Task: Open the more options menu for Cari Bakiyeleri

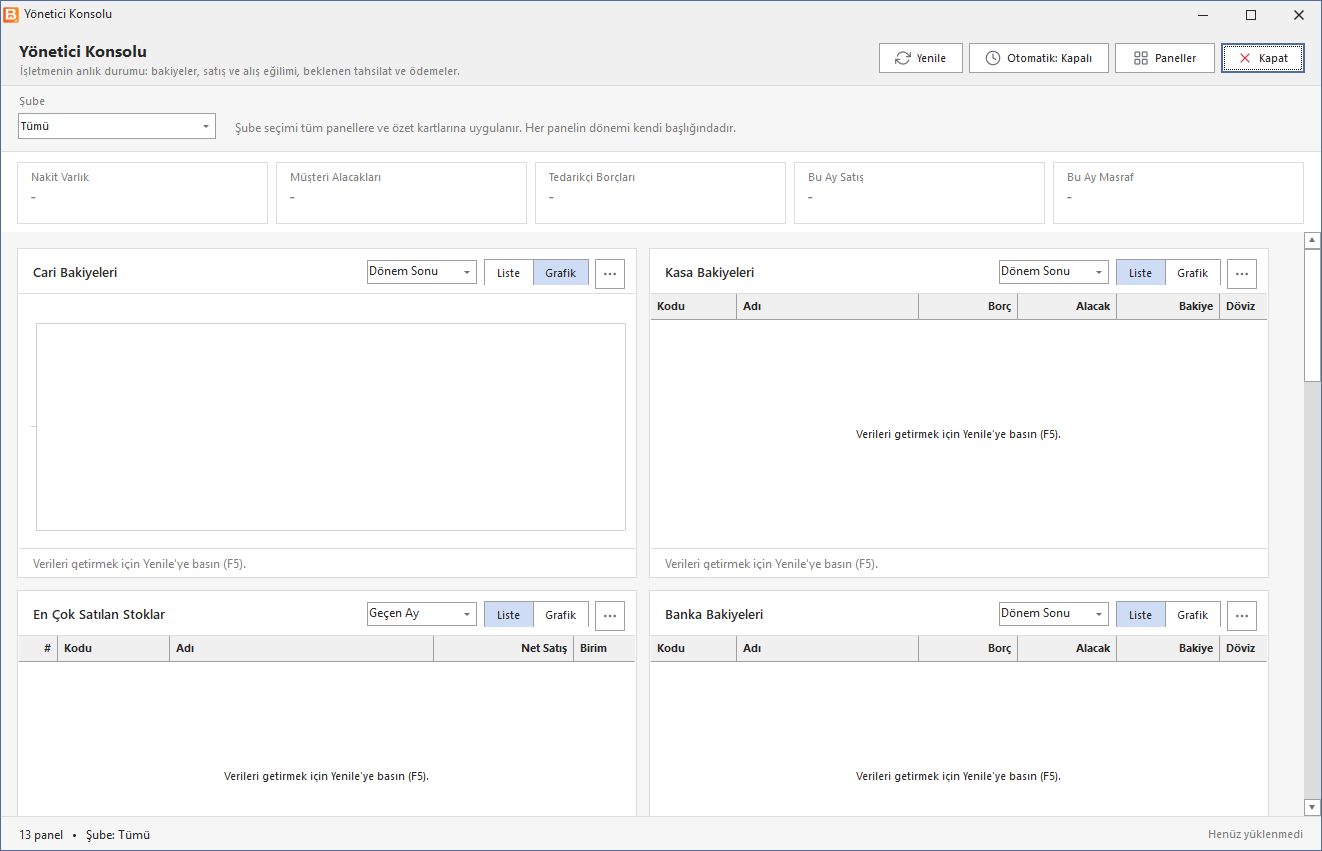Action: [610, 273]
